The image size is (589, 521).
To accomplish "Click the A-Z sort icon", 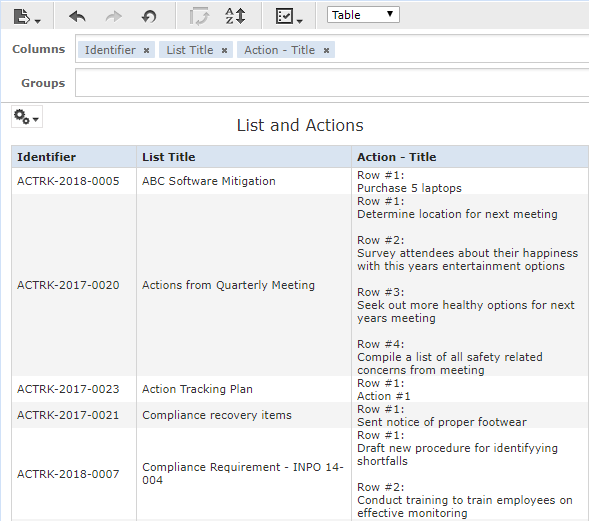I will pyautogui.click(x=235, y=16).
